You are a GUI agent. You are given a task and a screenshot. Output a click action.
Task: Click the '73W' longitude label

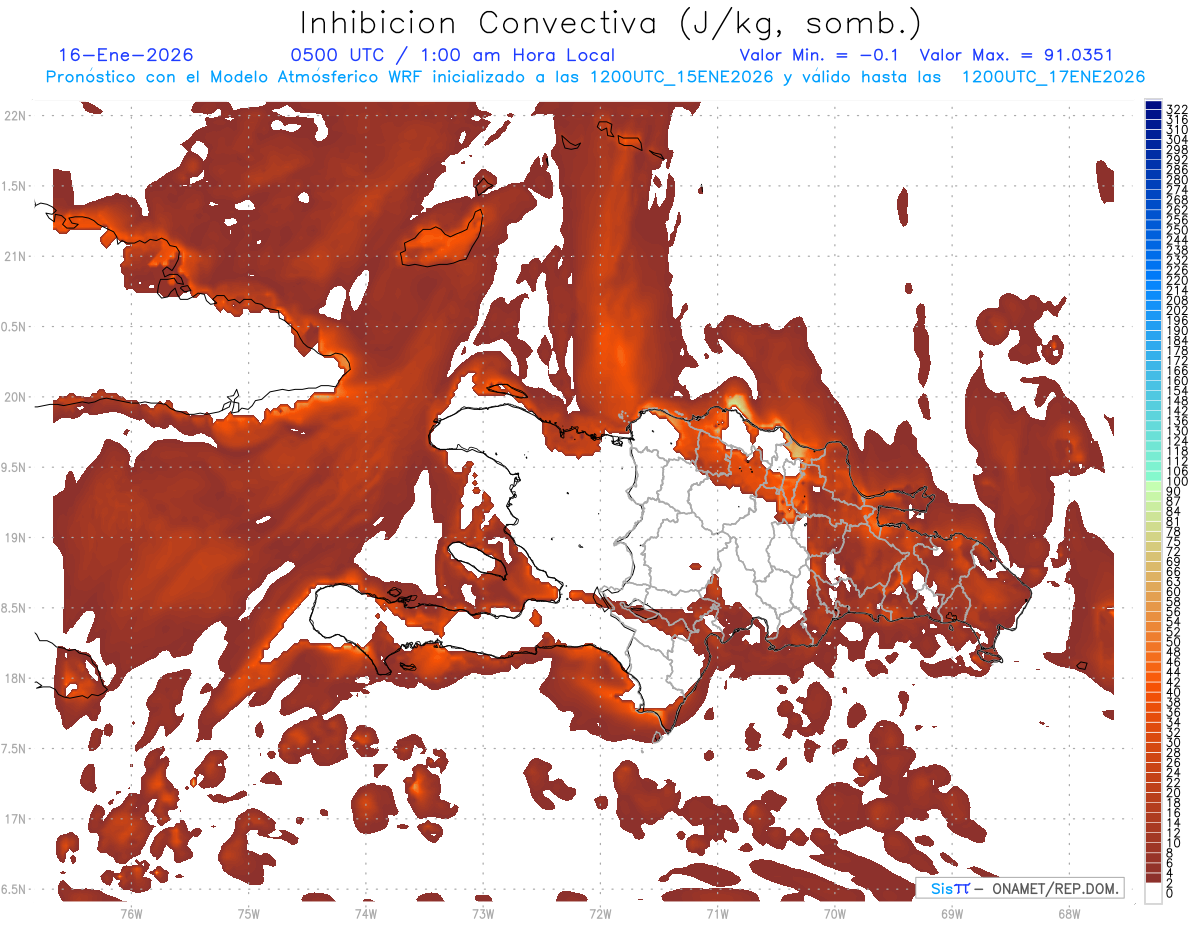(x=483, y=913)
